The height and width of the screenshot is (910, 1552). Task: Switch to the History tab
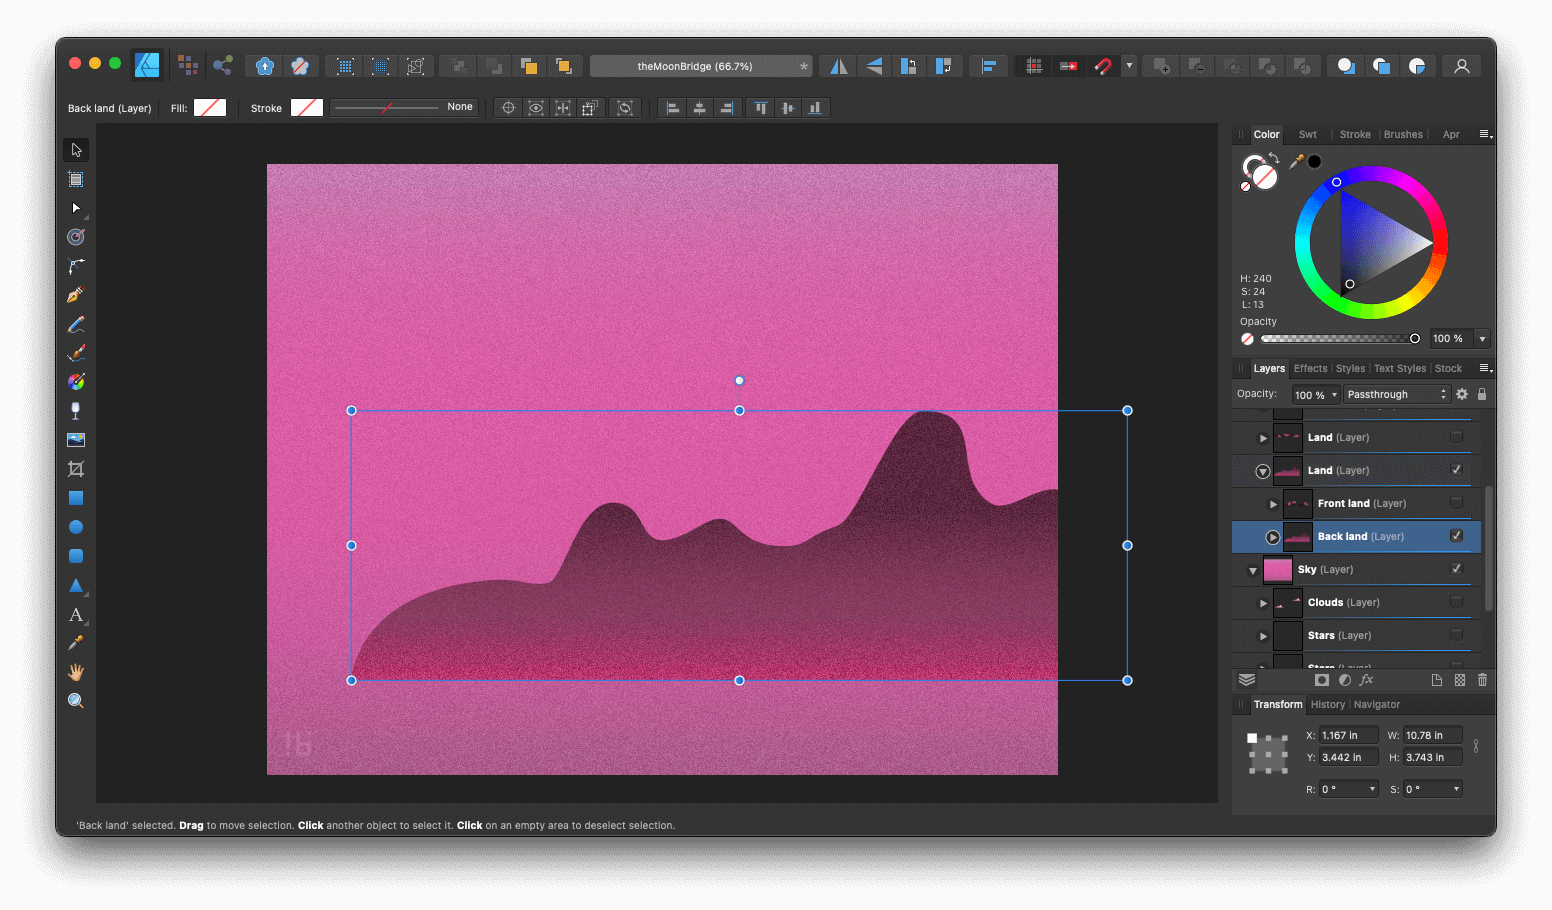[1327, 704]
